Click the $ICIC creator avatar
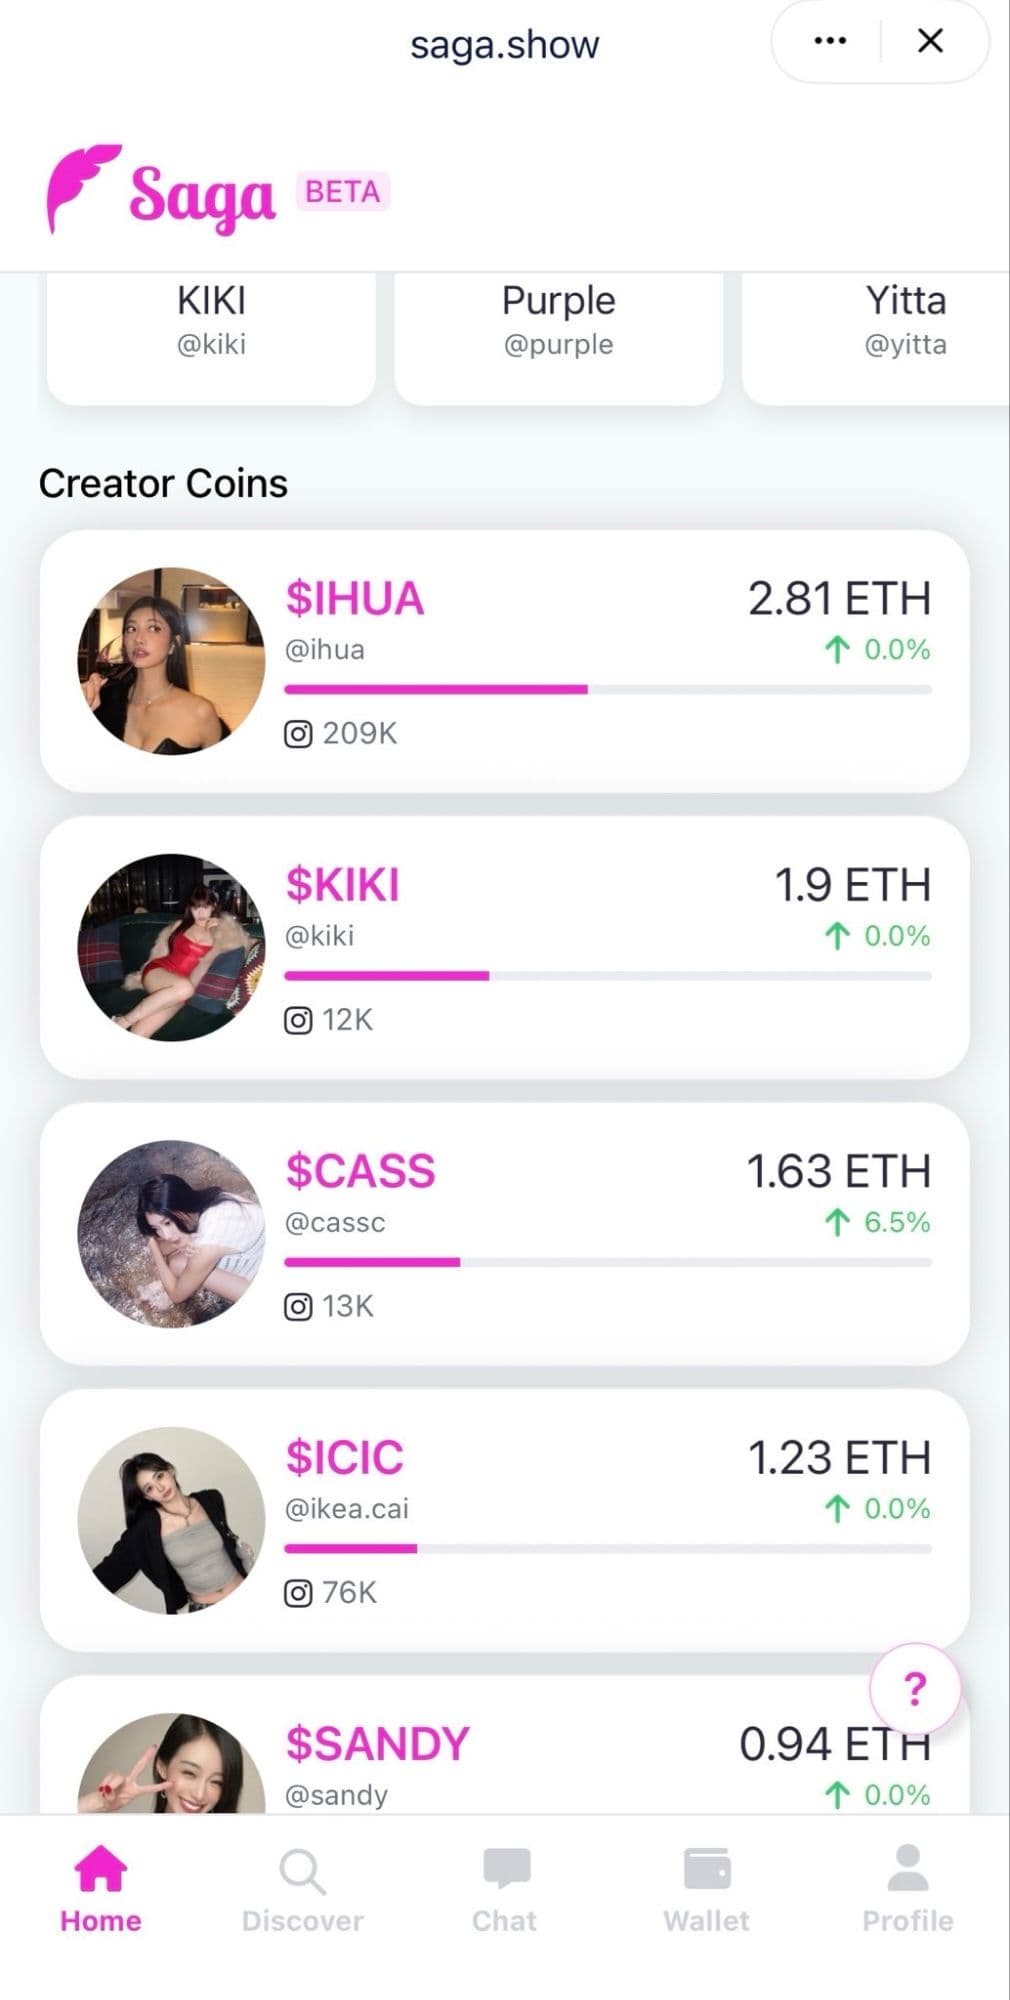Screen dimensions: 1010x2000 click(171, 1520)
